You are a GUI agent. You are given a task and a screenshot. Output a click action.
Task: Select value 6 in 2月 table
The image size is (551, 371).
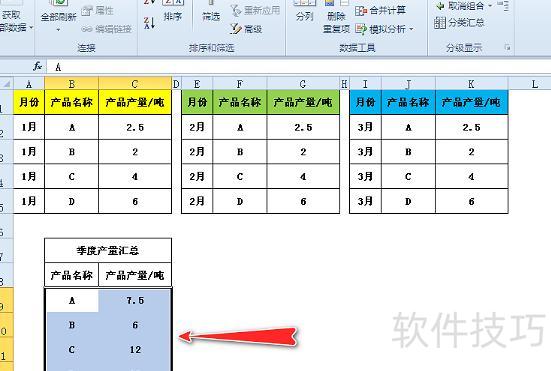(x=303, y=201)
